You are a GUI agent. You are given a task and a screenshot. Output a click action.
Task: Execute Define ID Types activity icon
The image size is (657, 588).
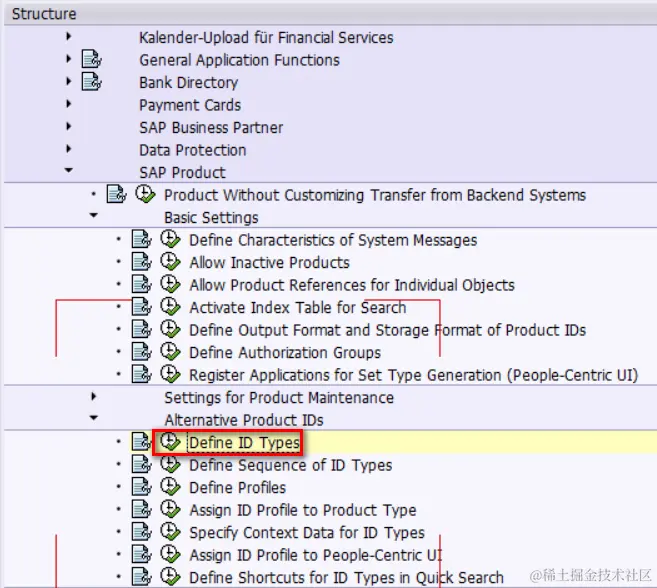click(x=170, y=442)
